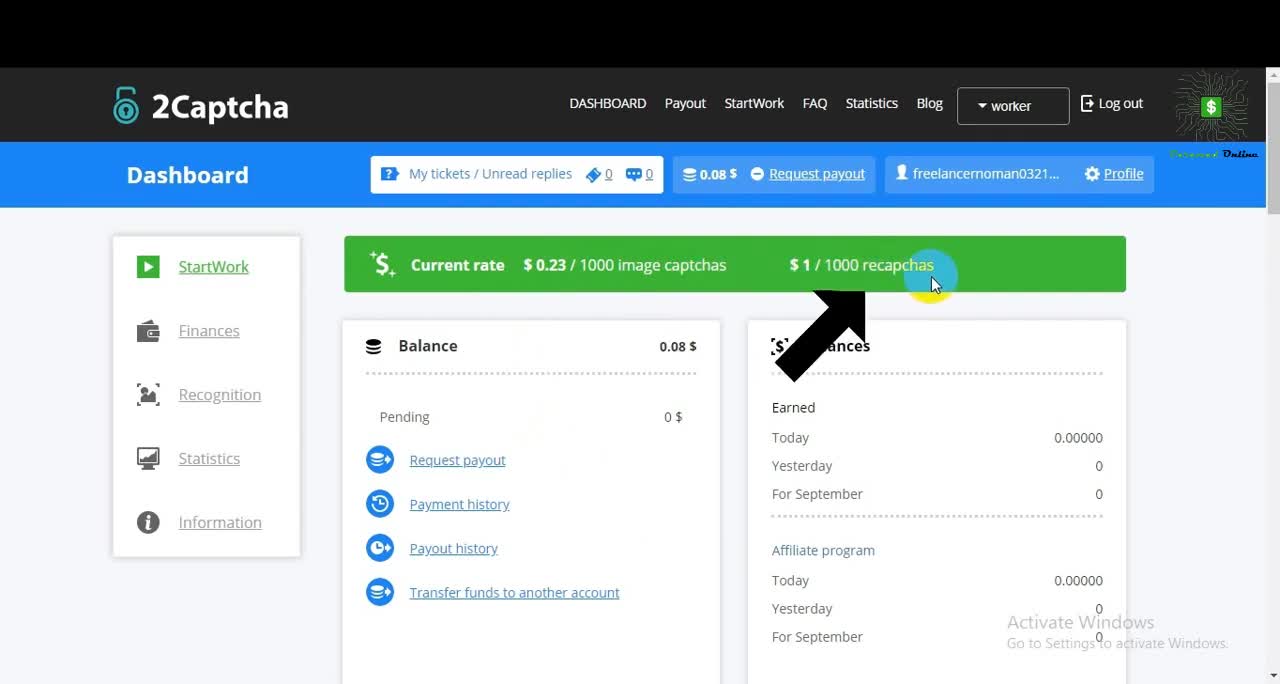
Task: Click Request payout link in Balance card
Action: pyautogui.click(x=457, y=460)
